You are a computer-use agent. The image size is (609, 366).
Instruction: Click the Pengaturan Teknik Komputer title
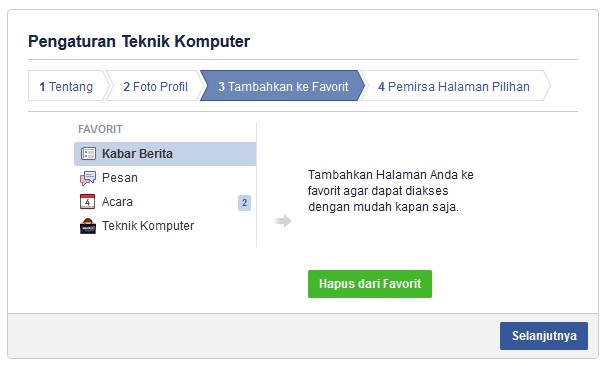coord(139,41)
